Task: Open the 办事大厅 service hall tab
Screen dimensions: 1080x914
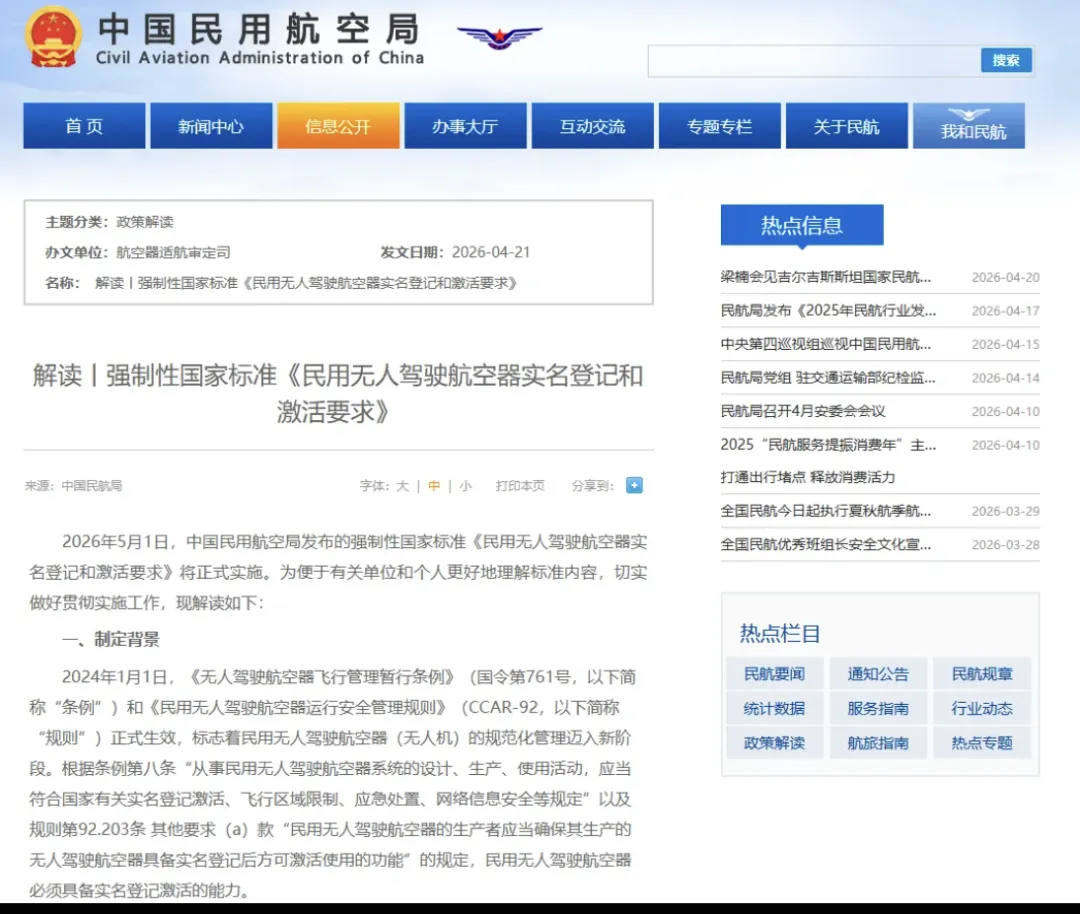Action: pos(465,125)
